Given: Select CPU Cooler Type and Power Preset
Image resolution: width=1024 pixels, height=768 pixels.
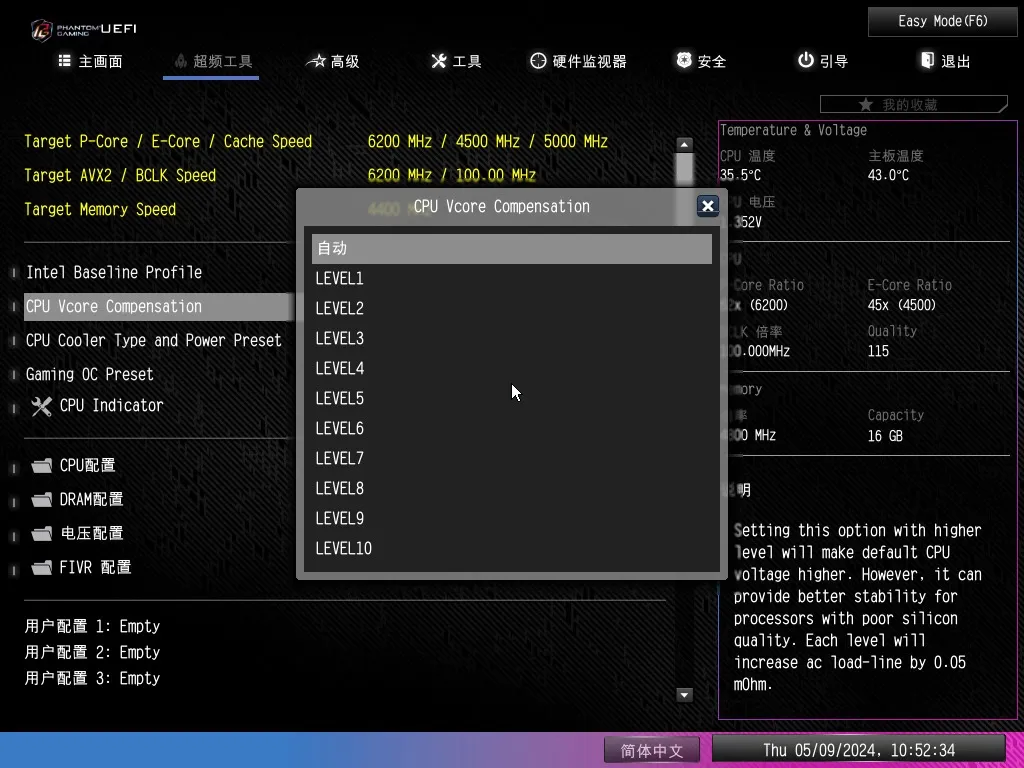Looking at the screenshot, I should 153,340.
